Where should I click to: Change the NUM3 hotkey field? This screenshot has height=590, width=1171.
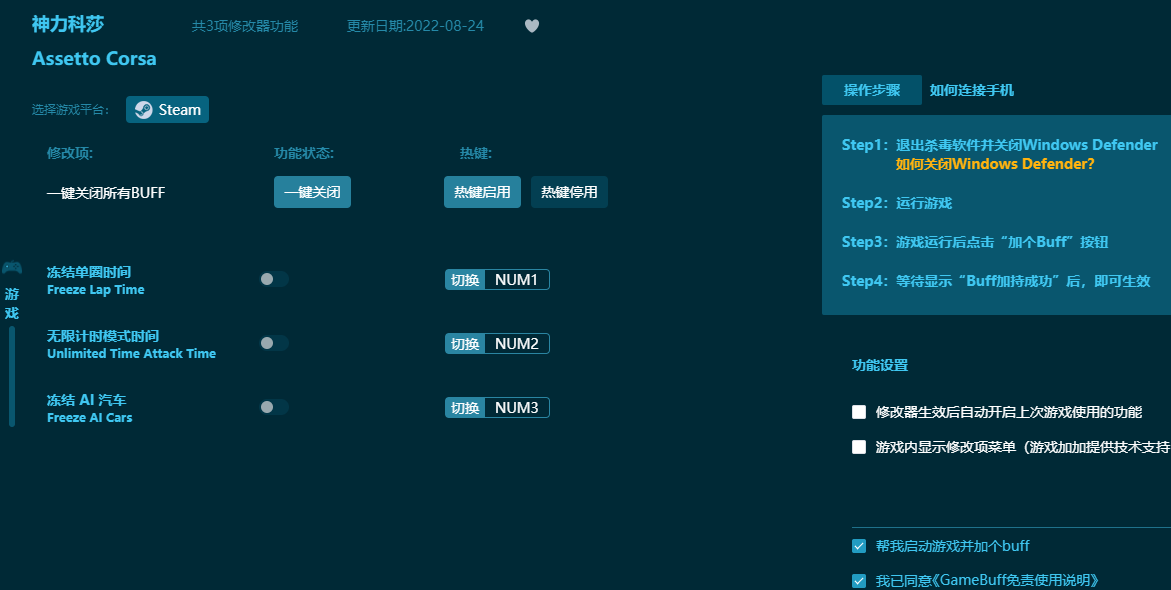click(517, 408)
